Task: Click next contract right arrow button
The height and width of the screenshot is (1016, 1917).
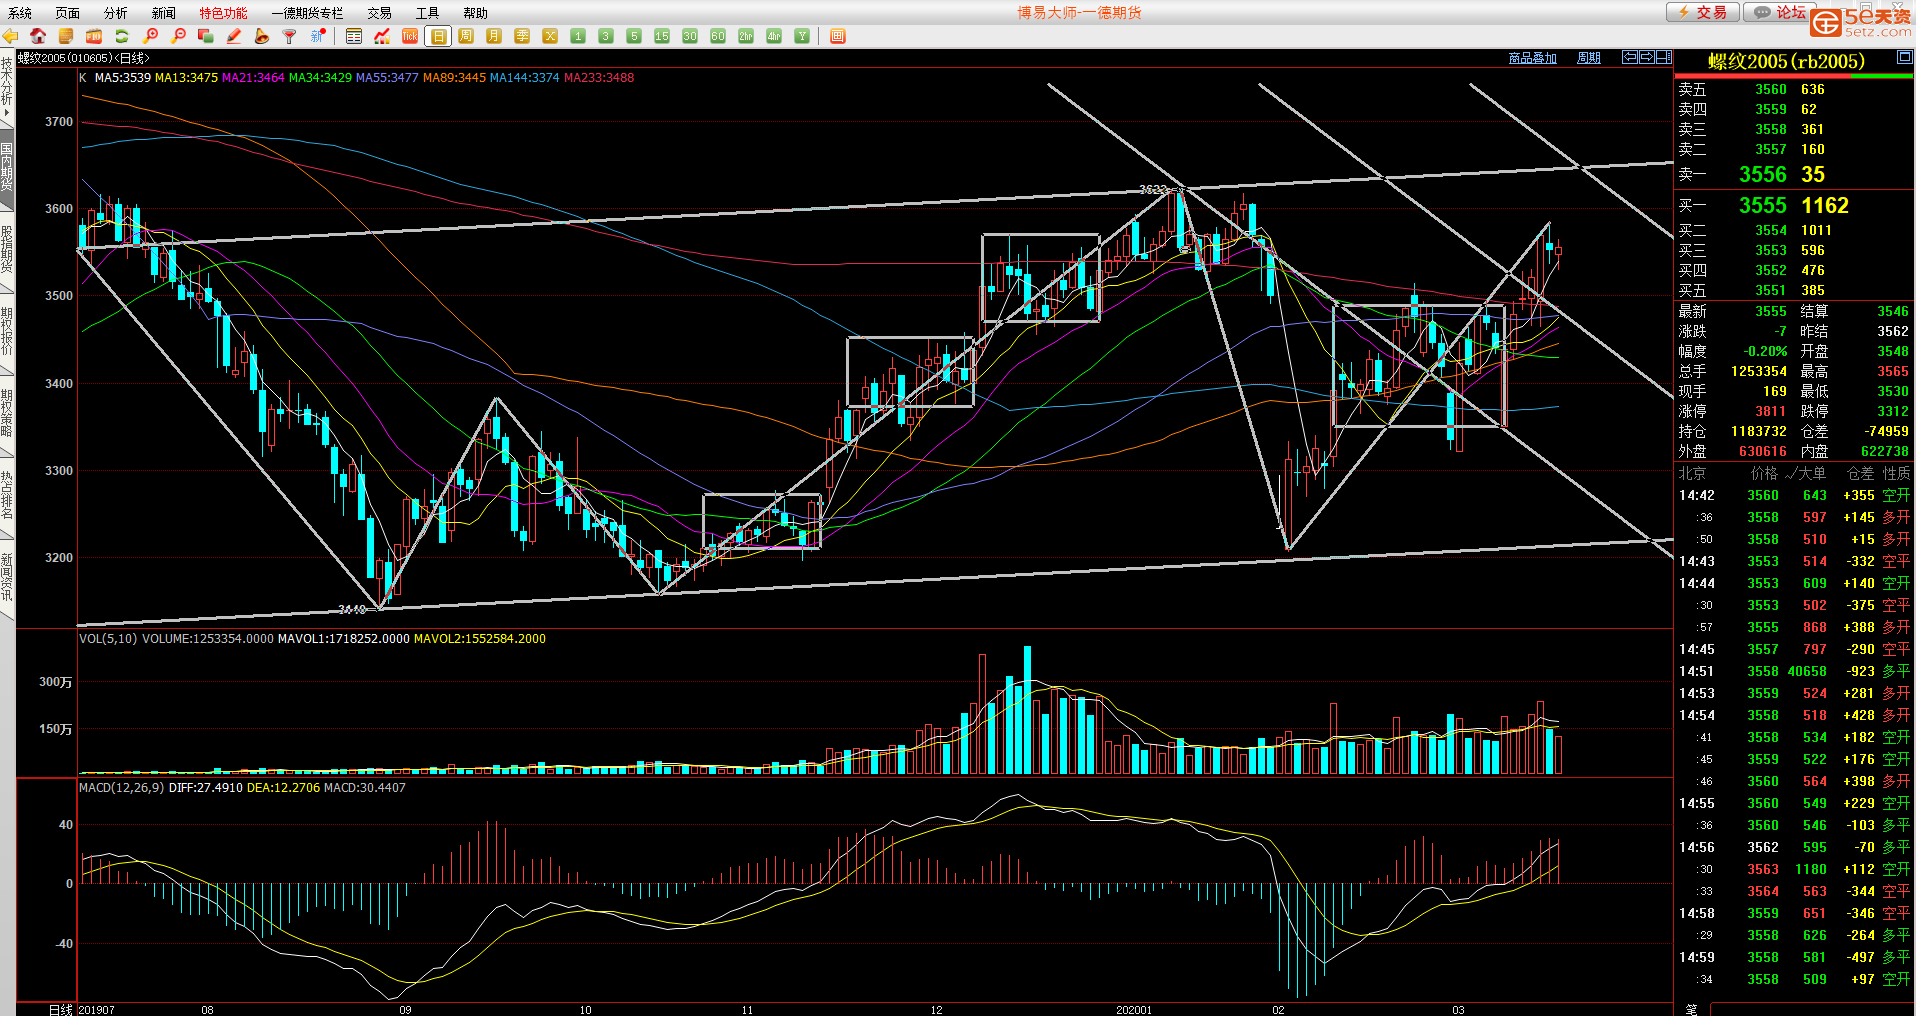Action: (1647, 57)
